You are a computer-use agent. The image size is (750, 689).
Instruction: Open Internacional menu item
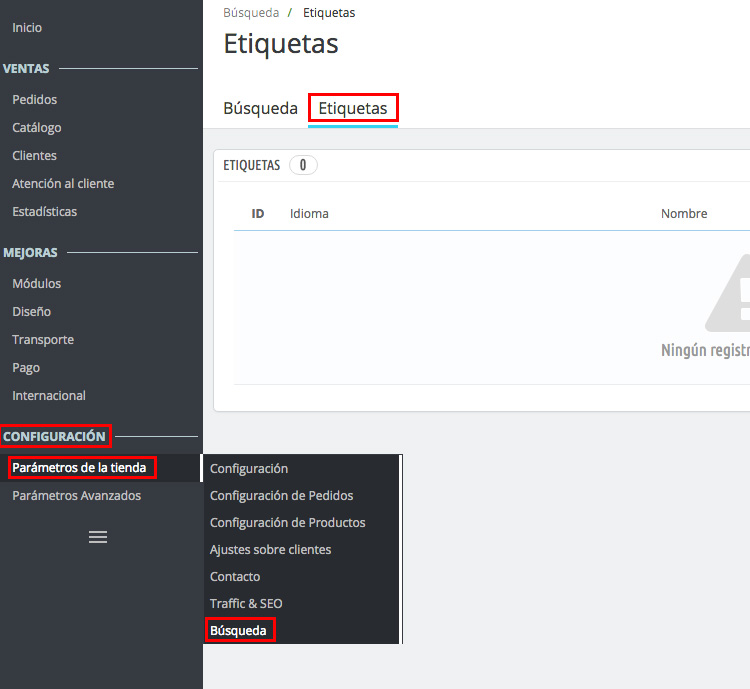pos(49,396)
